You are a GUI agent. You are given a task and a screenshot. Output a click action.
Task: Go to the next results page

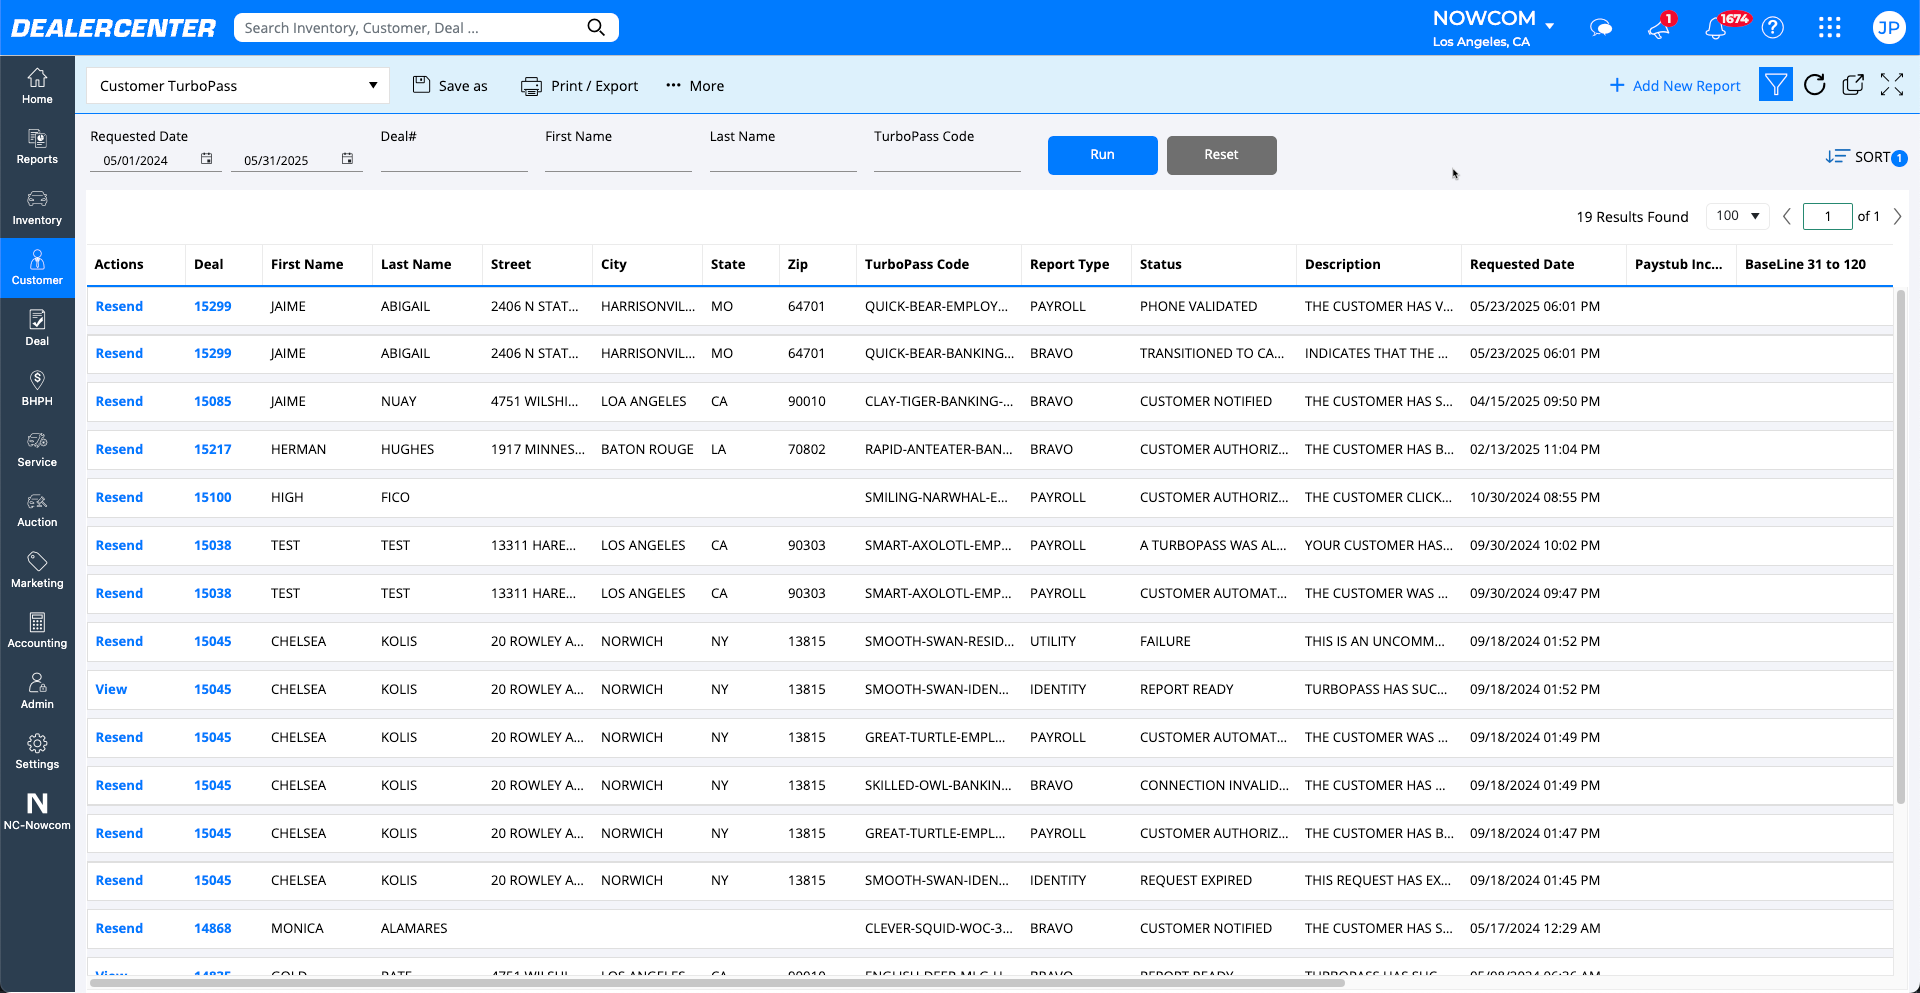point(1897,217)
